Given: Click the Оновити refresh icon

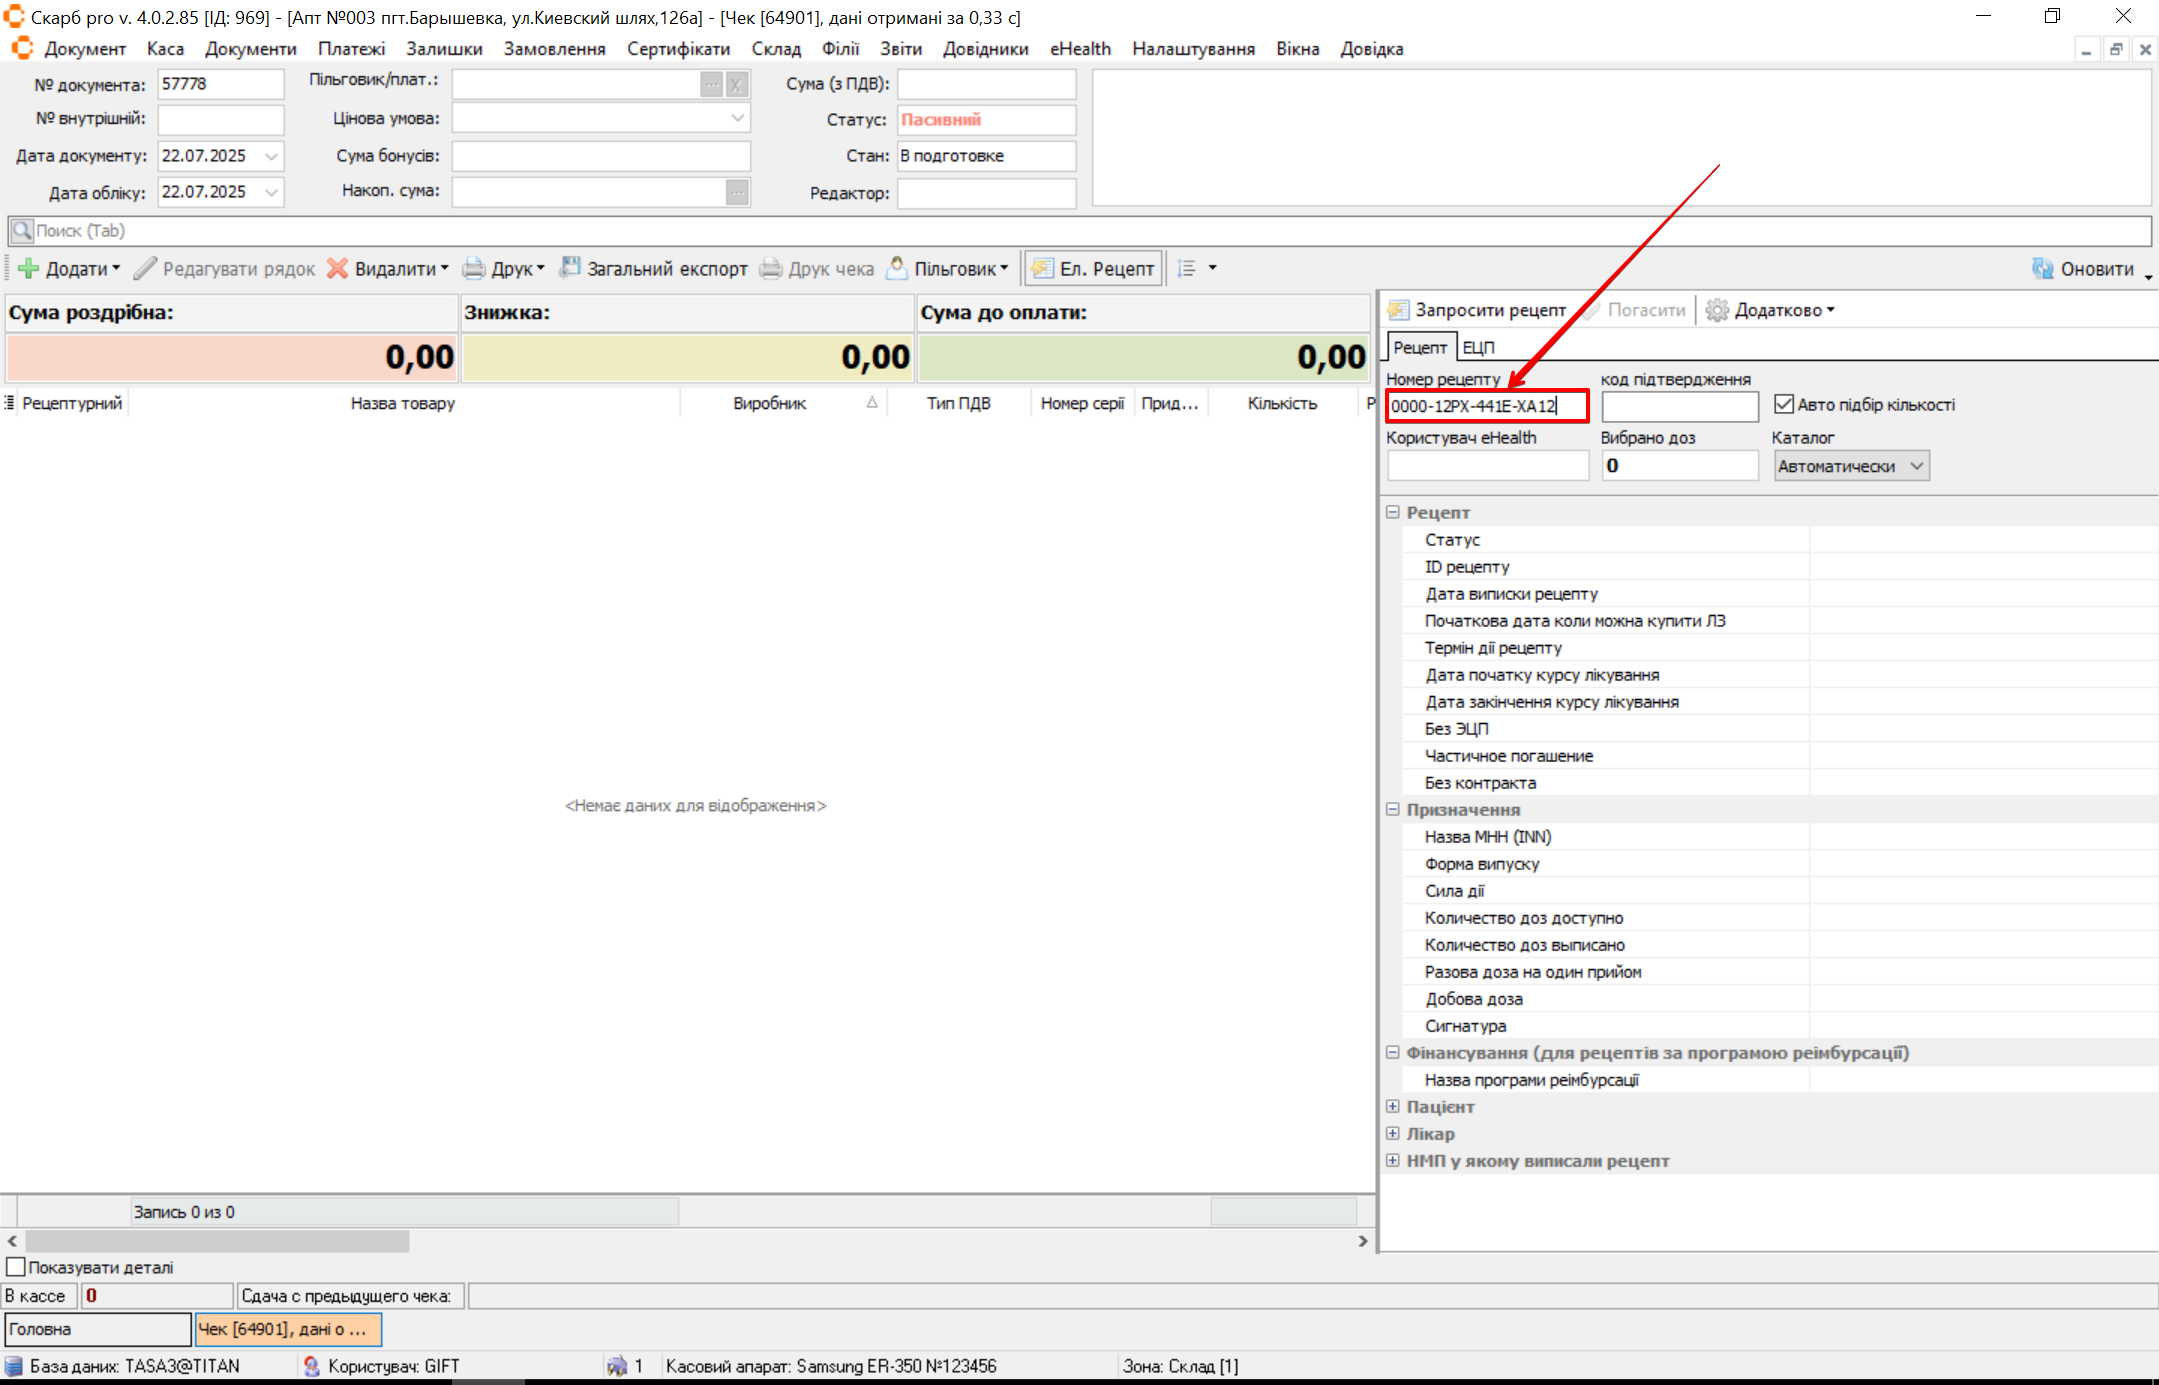Looking at the screenshot, I should click(2042, 268).
